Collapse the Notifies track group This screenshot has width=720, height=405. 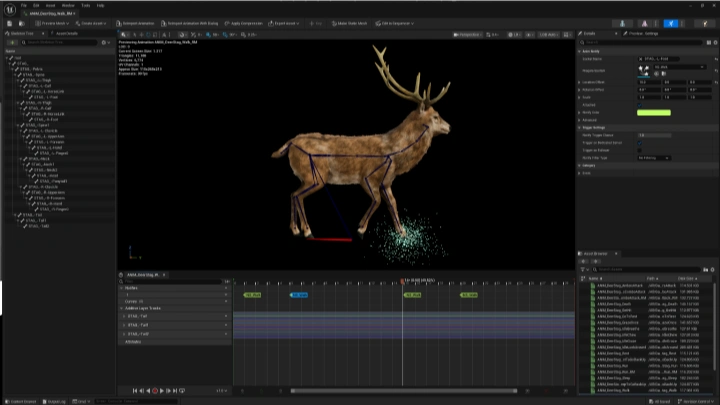click(x=122, y=288)
